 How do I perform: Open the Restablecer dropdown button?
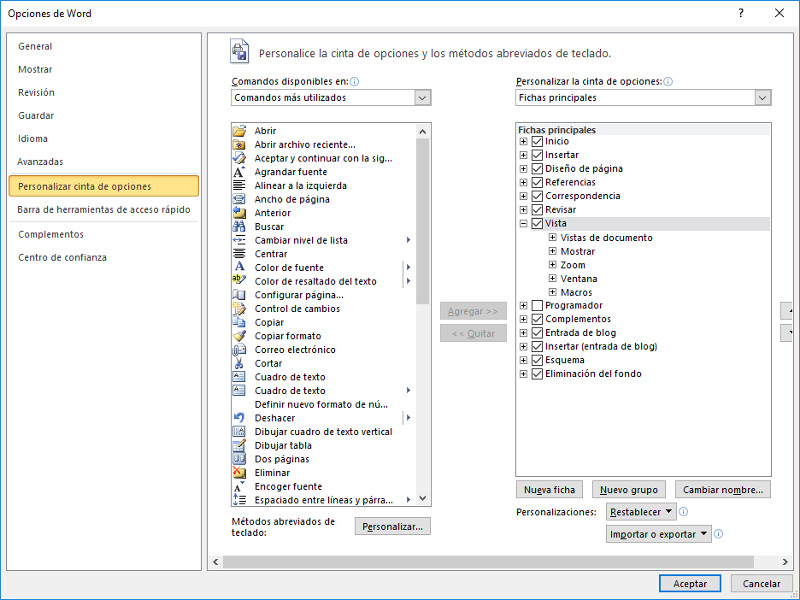pyautogui.click(x=641, y=512)
